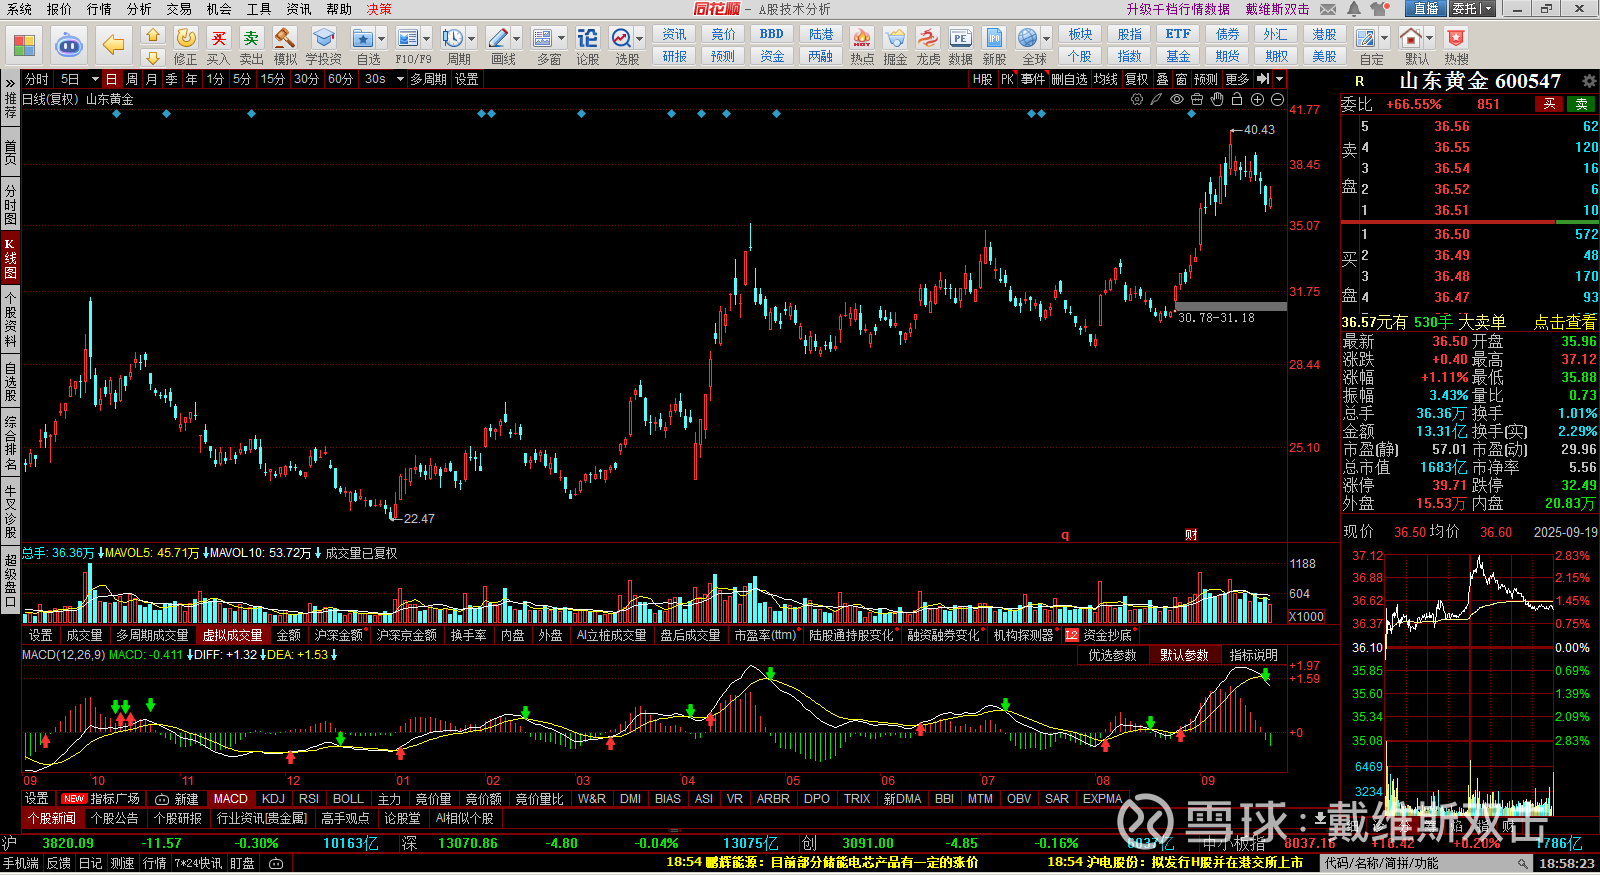Zoom in chart with the plus circle icon
The width and height of the screenshot is (1600, 875).
click(x=1257, y=99)
